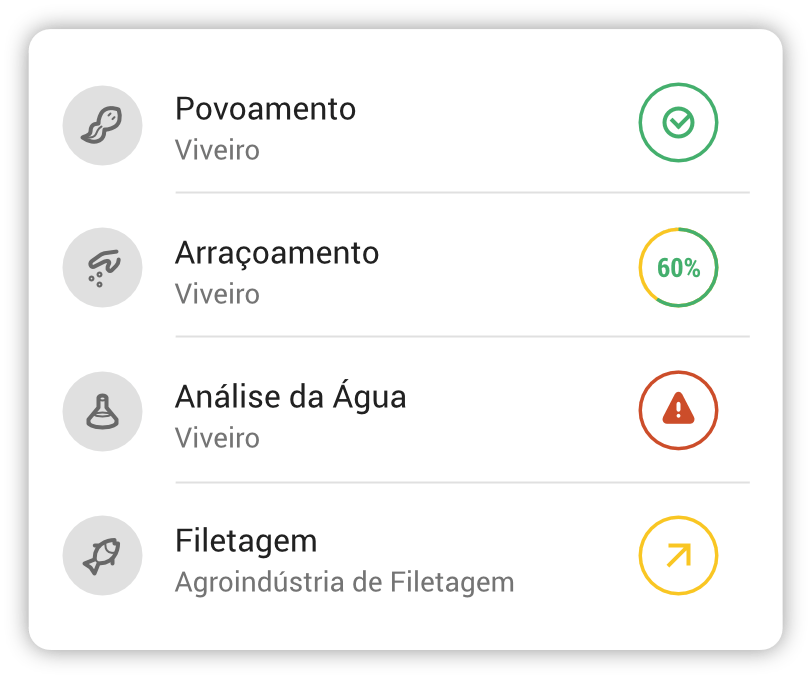This screenshot has width=812, height=680.
Task: Click the Arraçoamento feeding icon
Action: coord(103,268)
